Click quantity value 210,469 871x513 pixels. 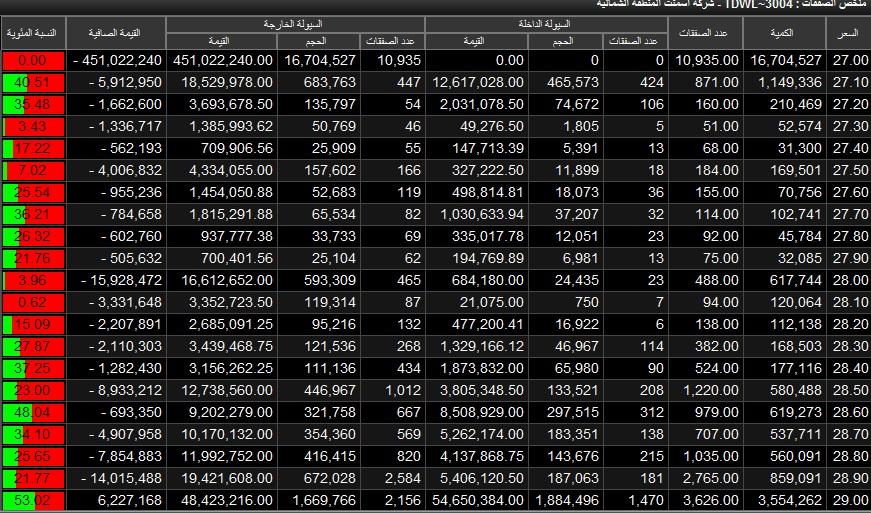[x=784, y=104]
